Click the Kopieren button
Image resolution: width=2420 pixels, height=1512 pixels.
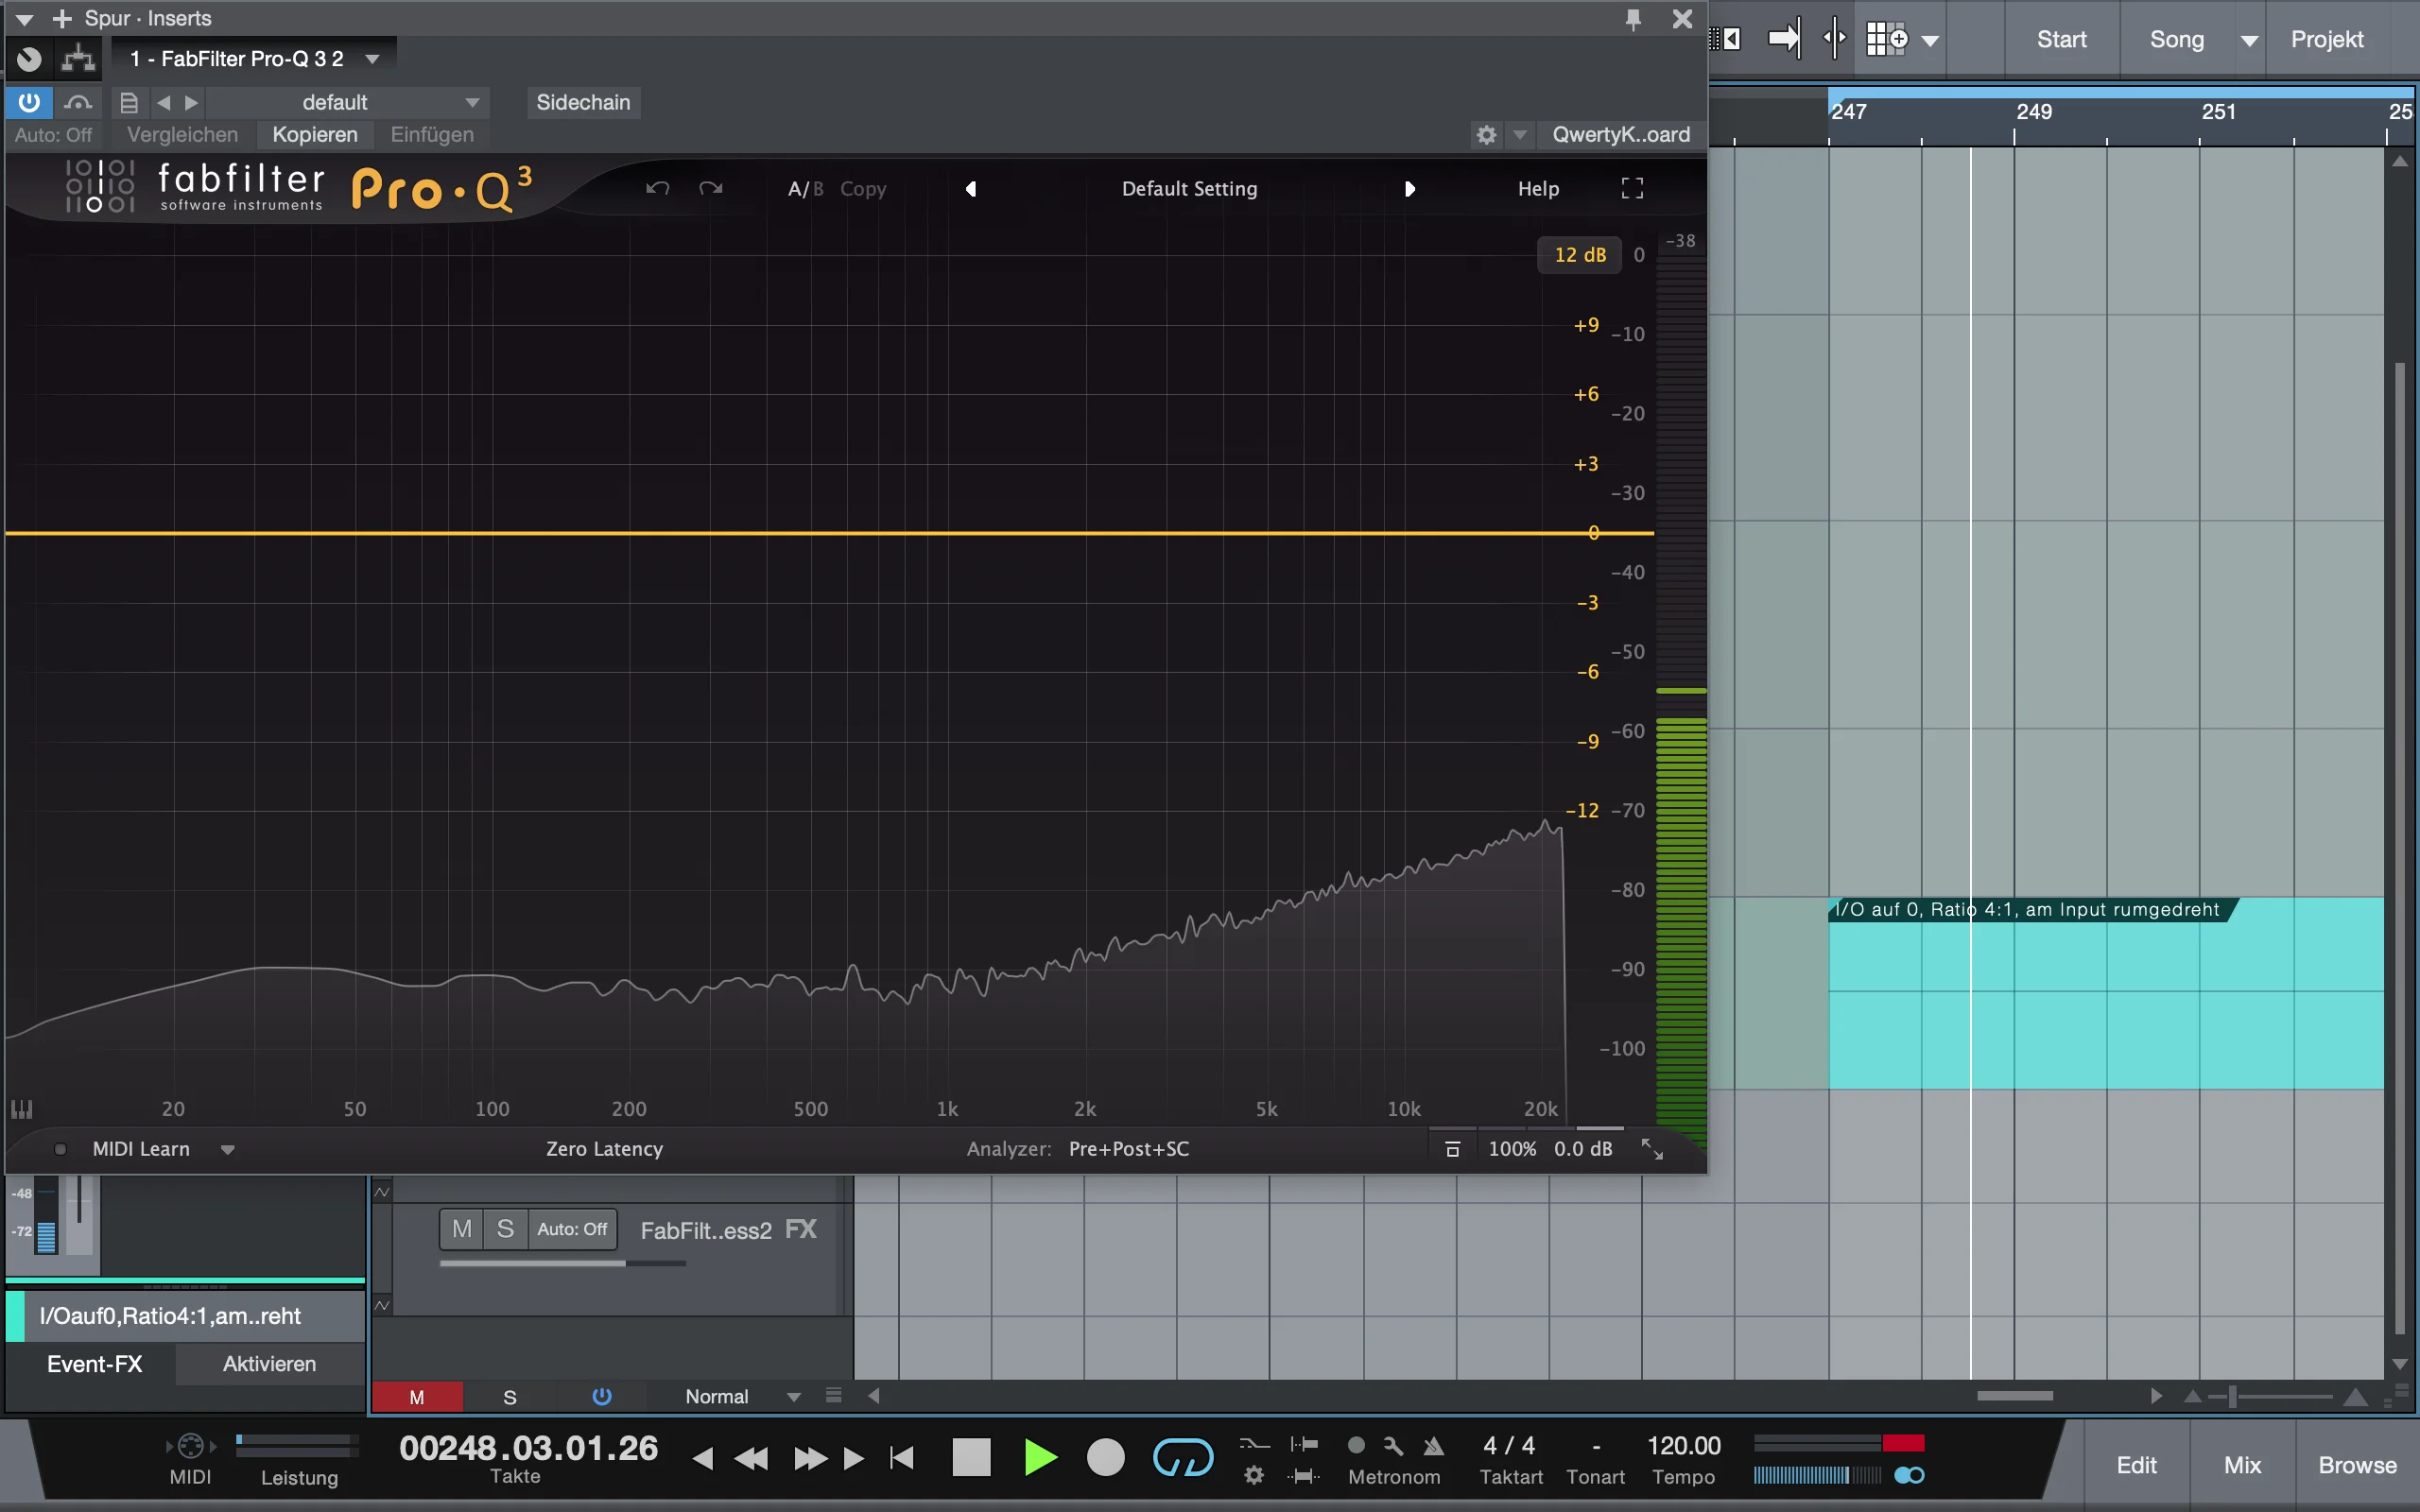point(315,135)
